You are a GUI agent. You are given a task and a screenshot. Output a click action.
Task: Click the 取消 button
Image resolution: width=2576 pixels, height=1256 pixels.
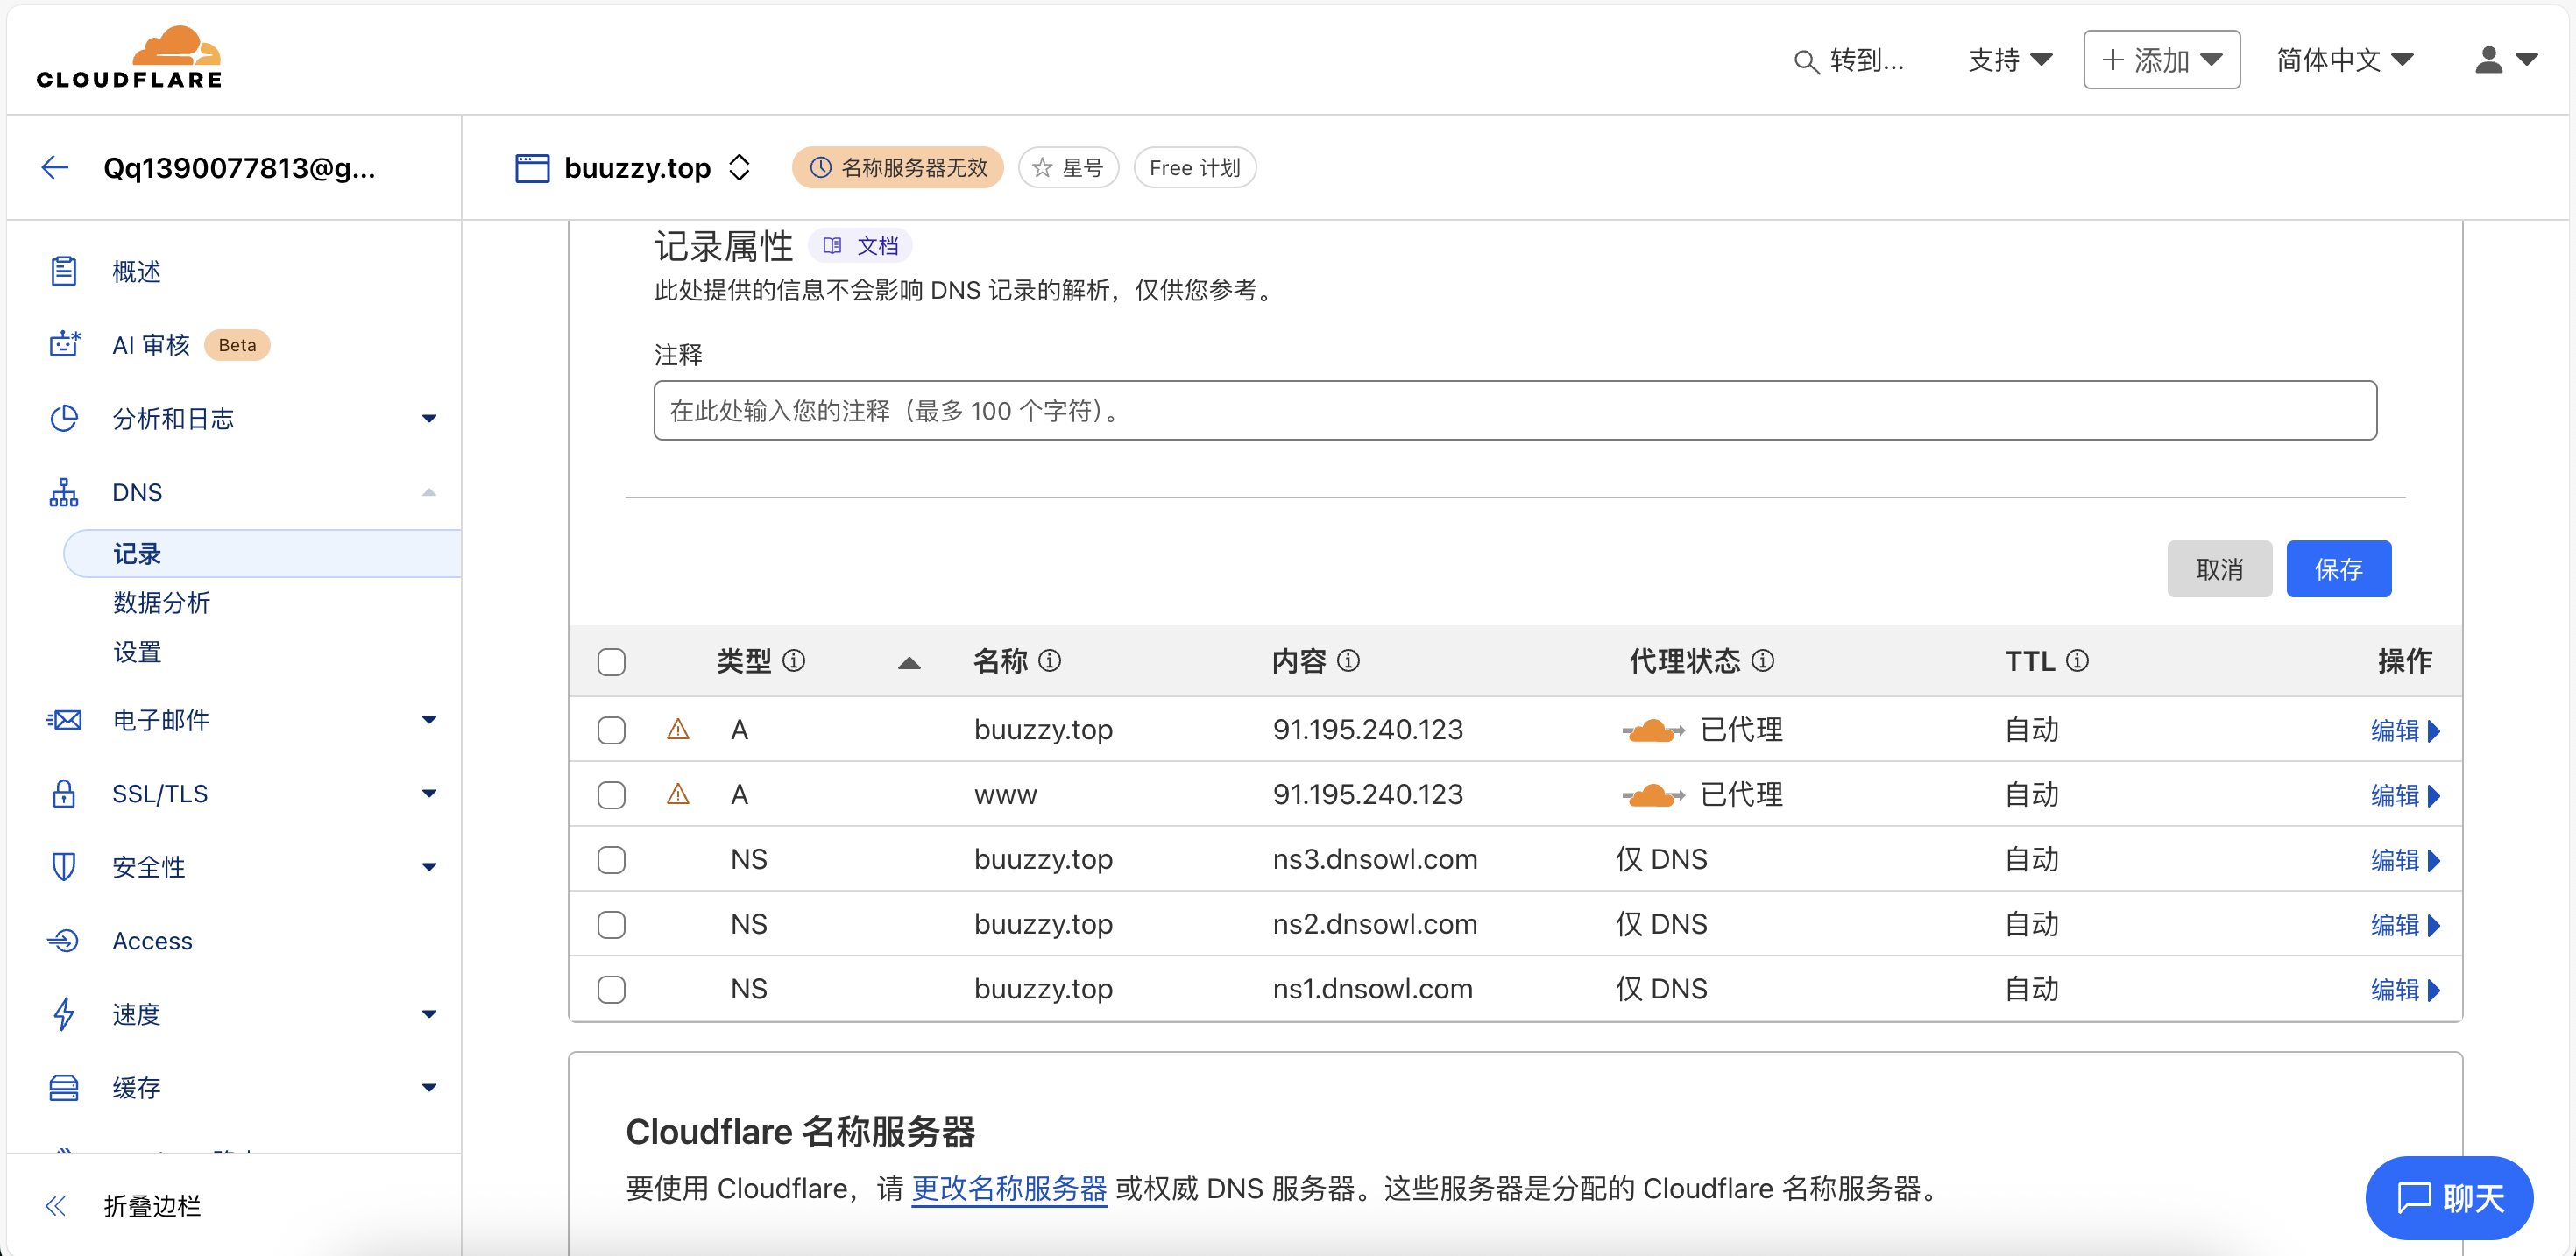(x=2219, y=569)
